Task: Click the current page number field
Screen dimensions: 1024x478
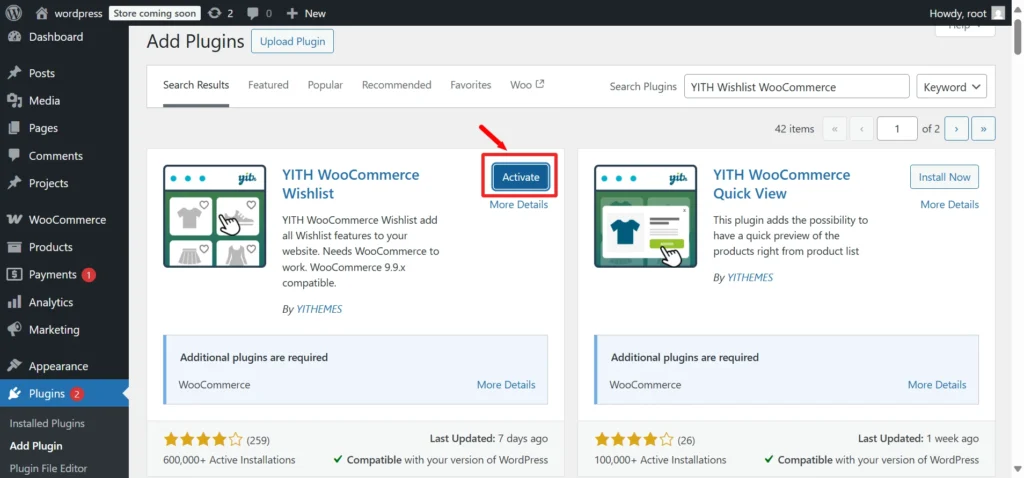Action: click(897, 129)
